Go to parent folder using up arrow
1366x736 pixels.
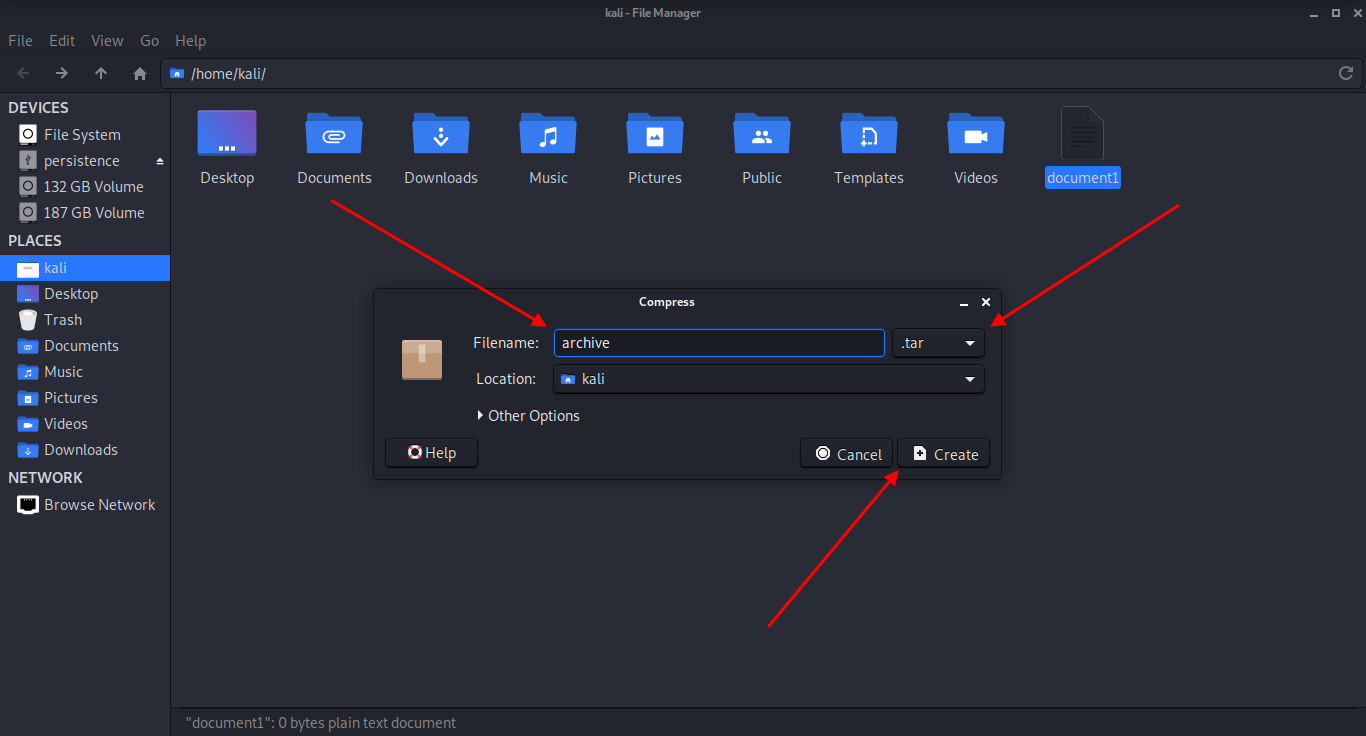point(101,73)
